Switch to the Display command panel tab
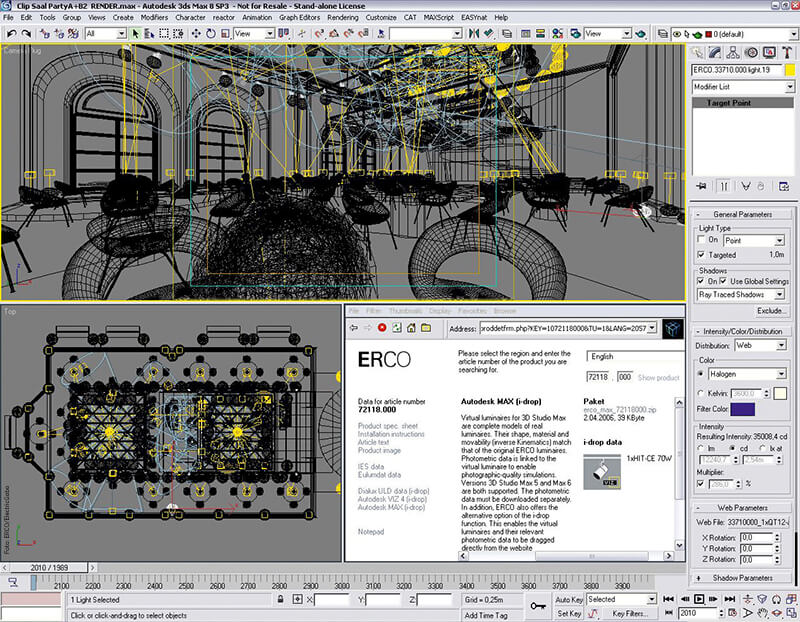The image size is (800, 622). 769,52
